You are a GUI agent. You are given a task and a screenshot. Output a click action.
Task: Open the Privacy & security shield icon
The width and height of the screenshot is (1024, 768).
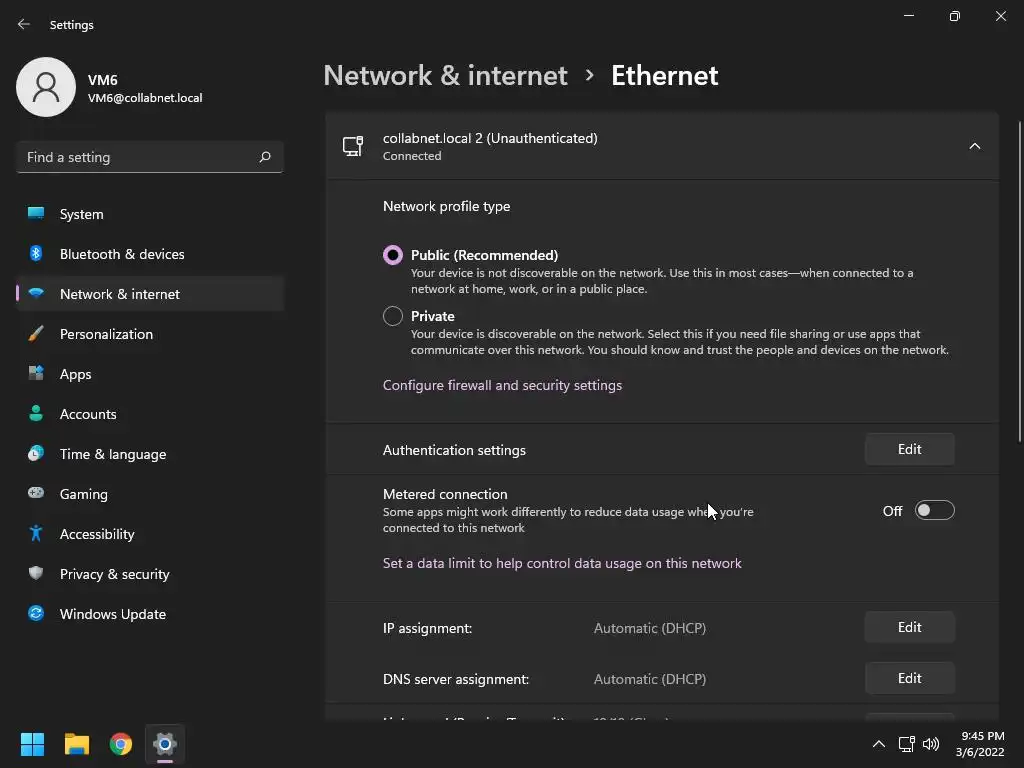[x=36, y=574]
